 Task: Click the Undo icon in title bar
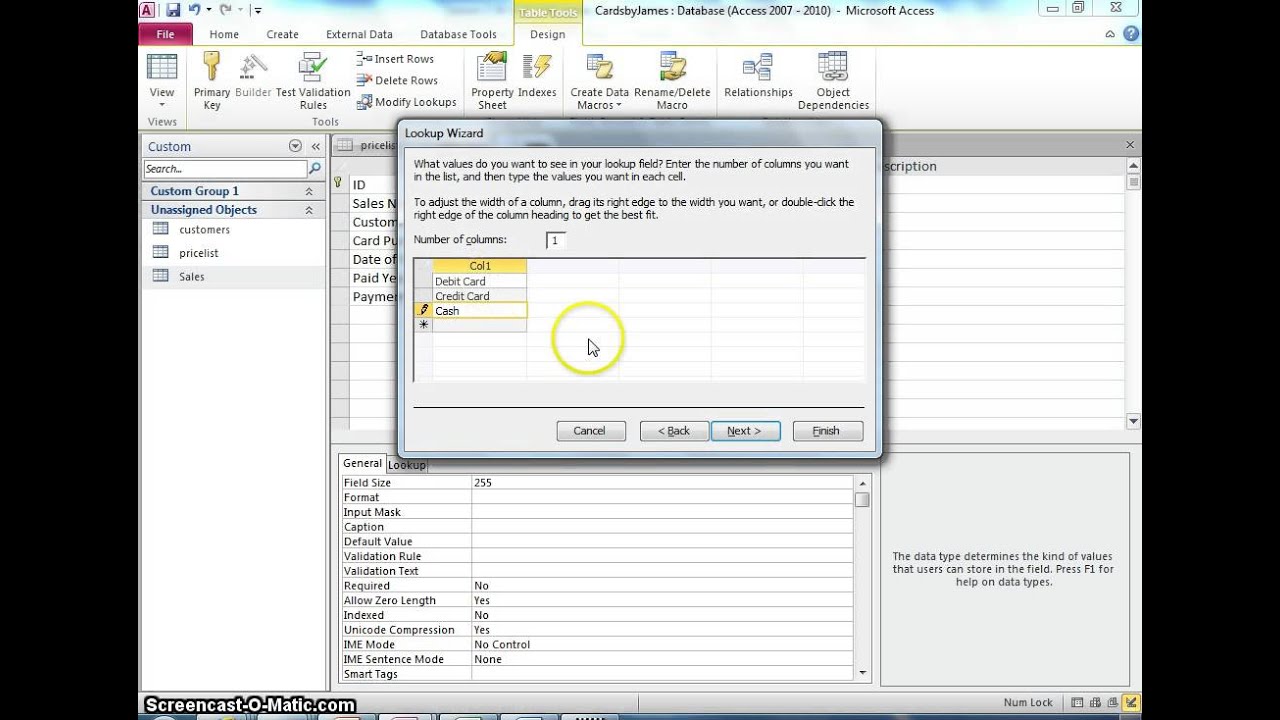[195, 10]
